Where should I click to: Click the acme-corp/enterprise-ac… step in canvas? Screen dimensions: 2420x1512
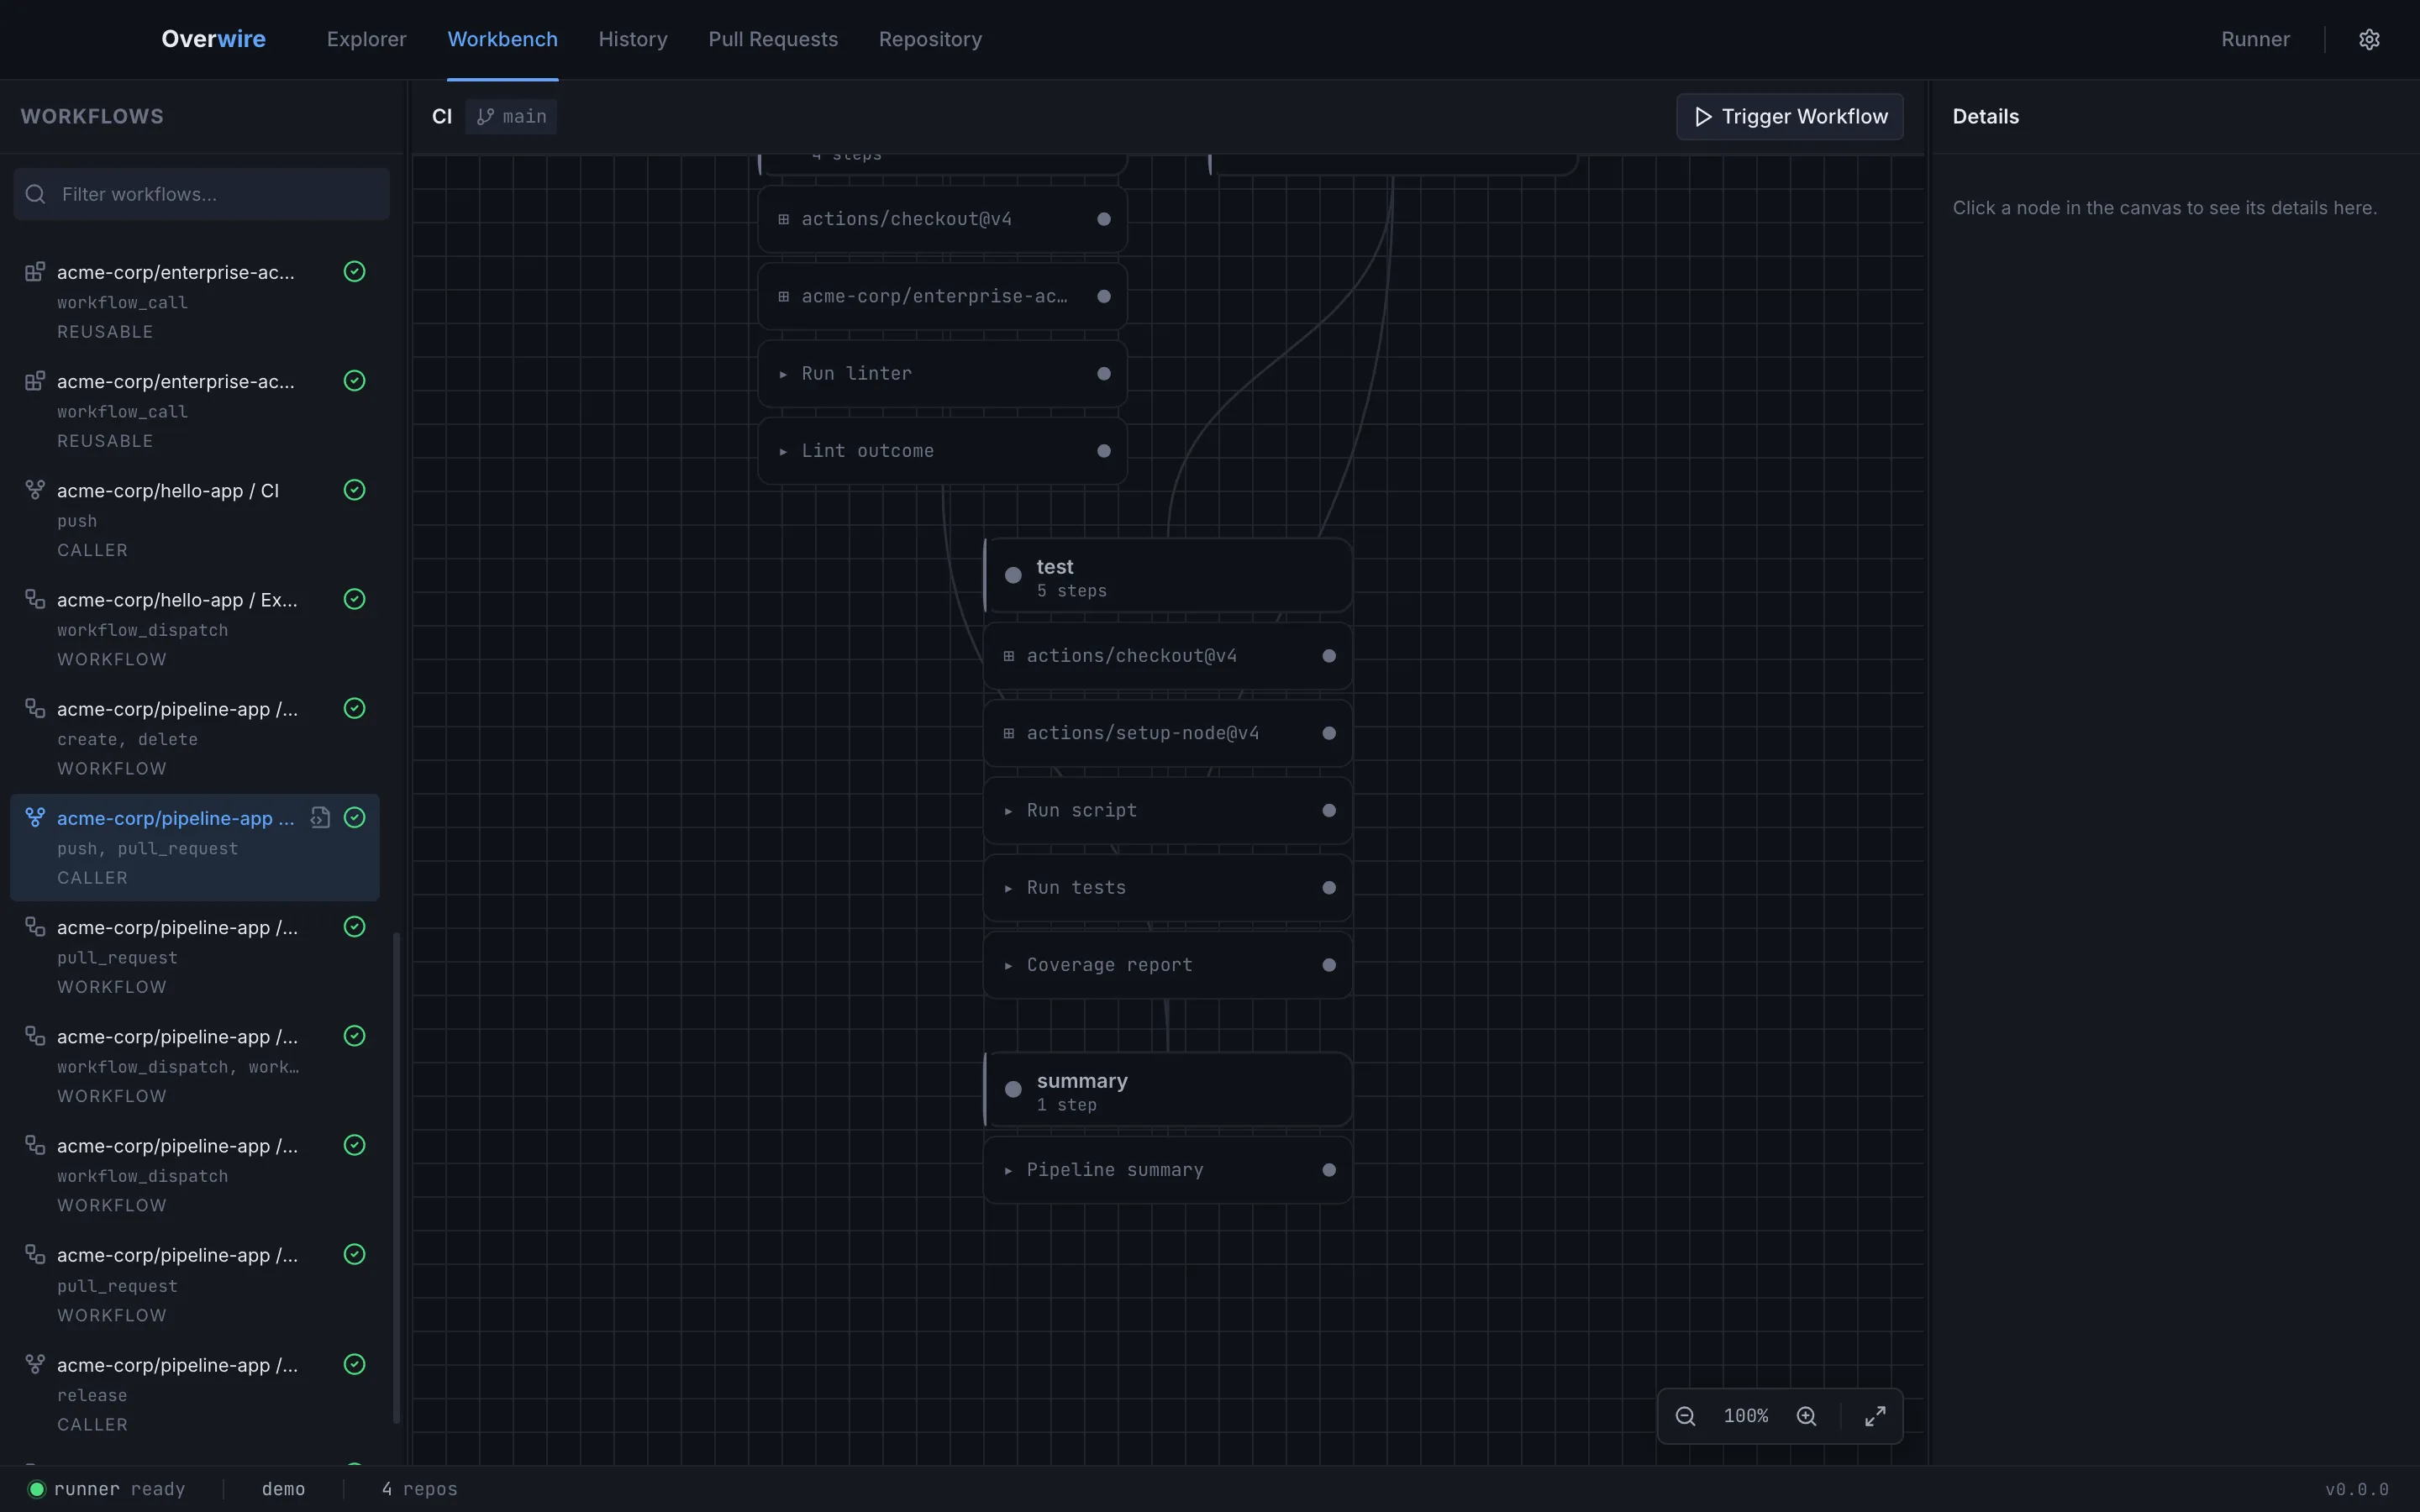pyautogui.click(x=943, y=296)
